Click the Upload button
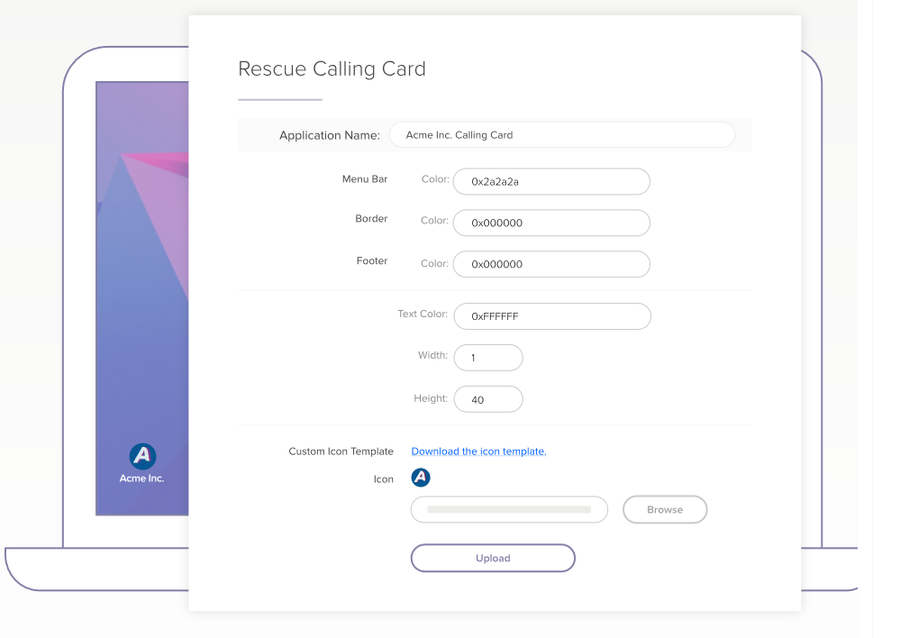The image size is (900, 638). pos(493,558)
